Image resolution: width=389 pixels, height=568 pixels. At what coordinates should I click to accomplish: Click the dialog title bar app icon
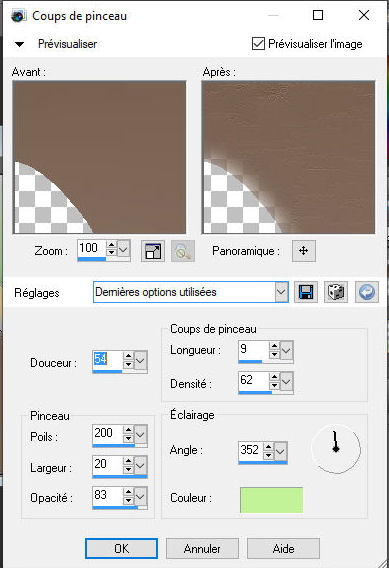(18, 16)
